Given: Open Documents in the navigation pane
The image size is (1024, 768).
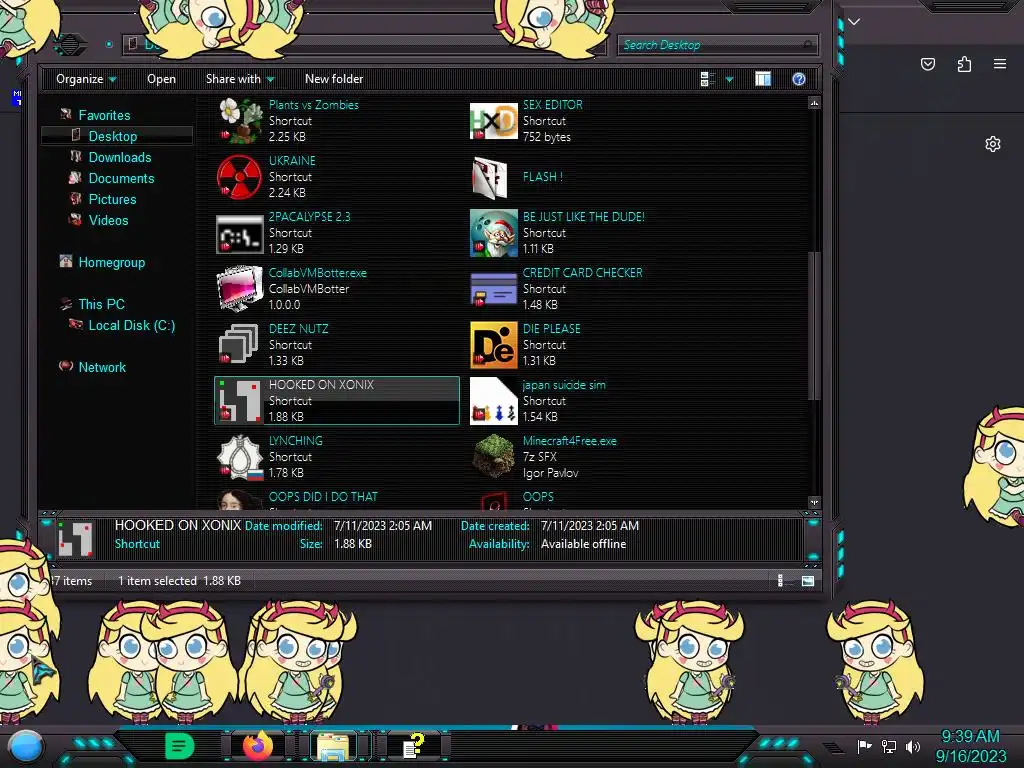Looking at the screenshot, I should 121,178.
